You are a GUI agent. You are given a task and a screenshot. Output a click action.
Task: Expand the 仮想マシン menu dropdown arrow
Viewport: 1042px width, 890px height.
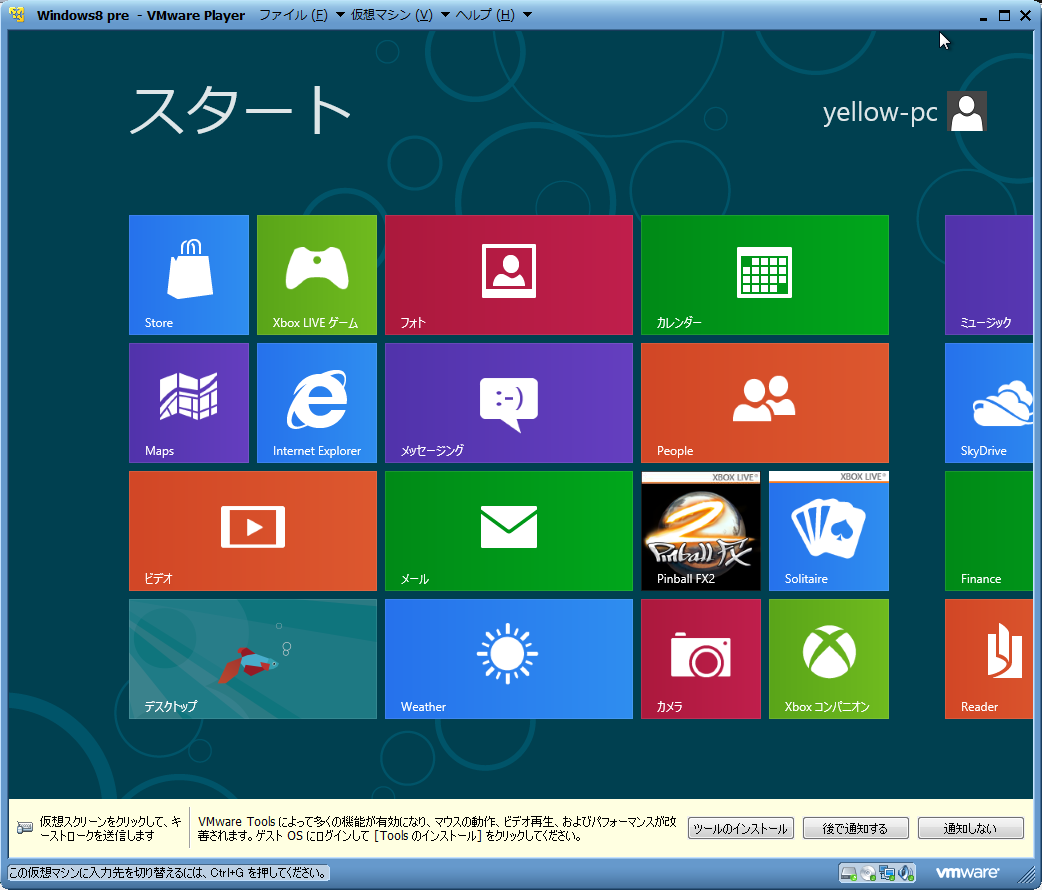[x=445, y=15]
